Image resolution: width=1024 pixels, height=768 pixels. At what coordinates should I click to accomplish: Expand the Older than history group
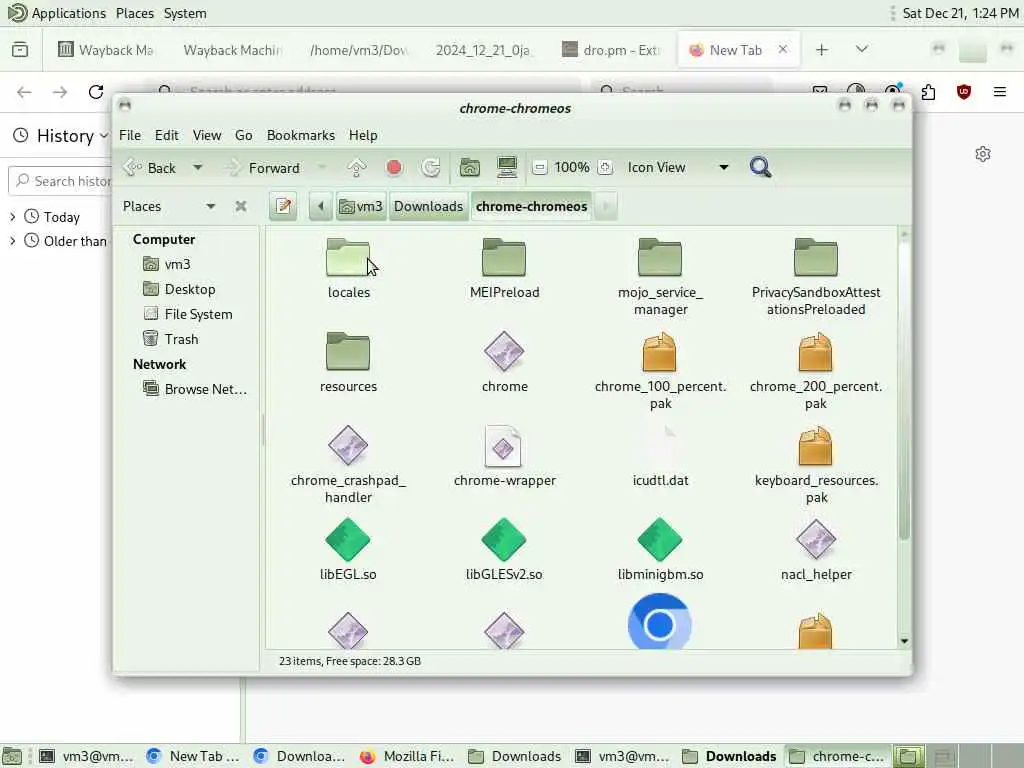tap(12, 241)
